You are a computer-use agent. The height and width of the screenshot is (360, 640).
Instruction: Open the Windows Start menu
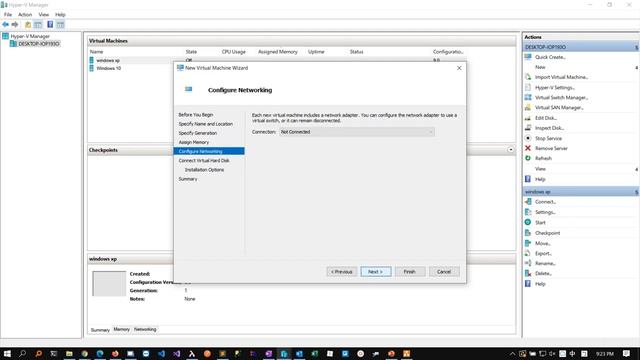7,353
